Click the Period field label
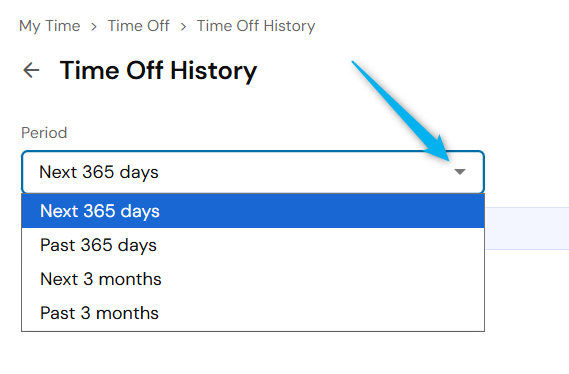The image size is (569, 374). click(x=44, y=133)
